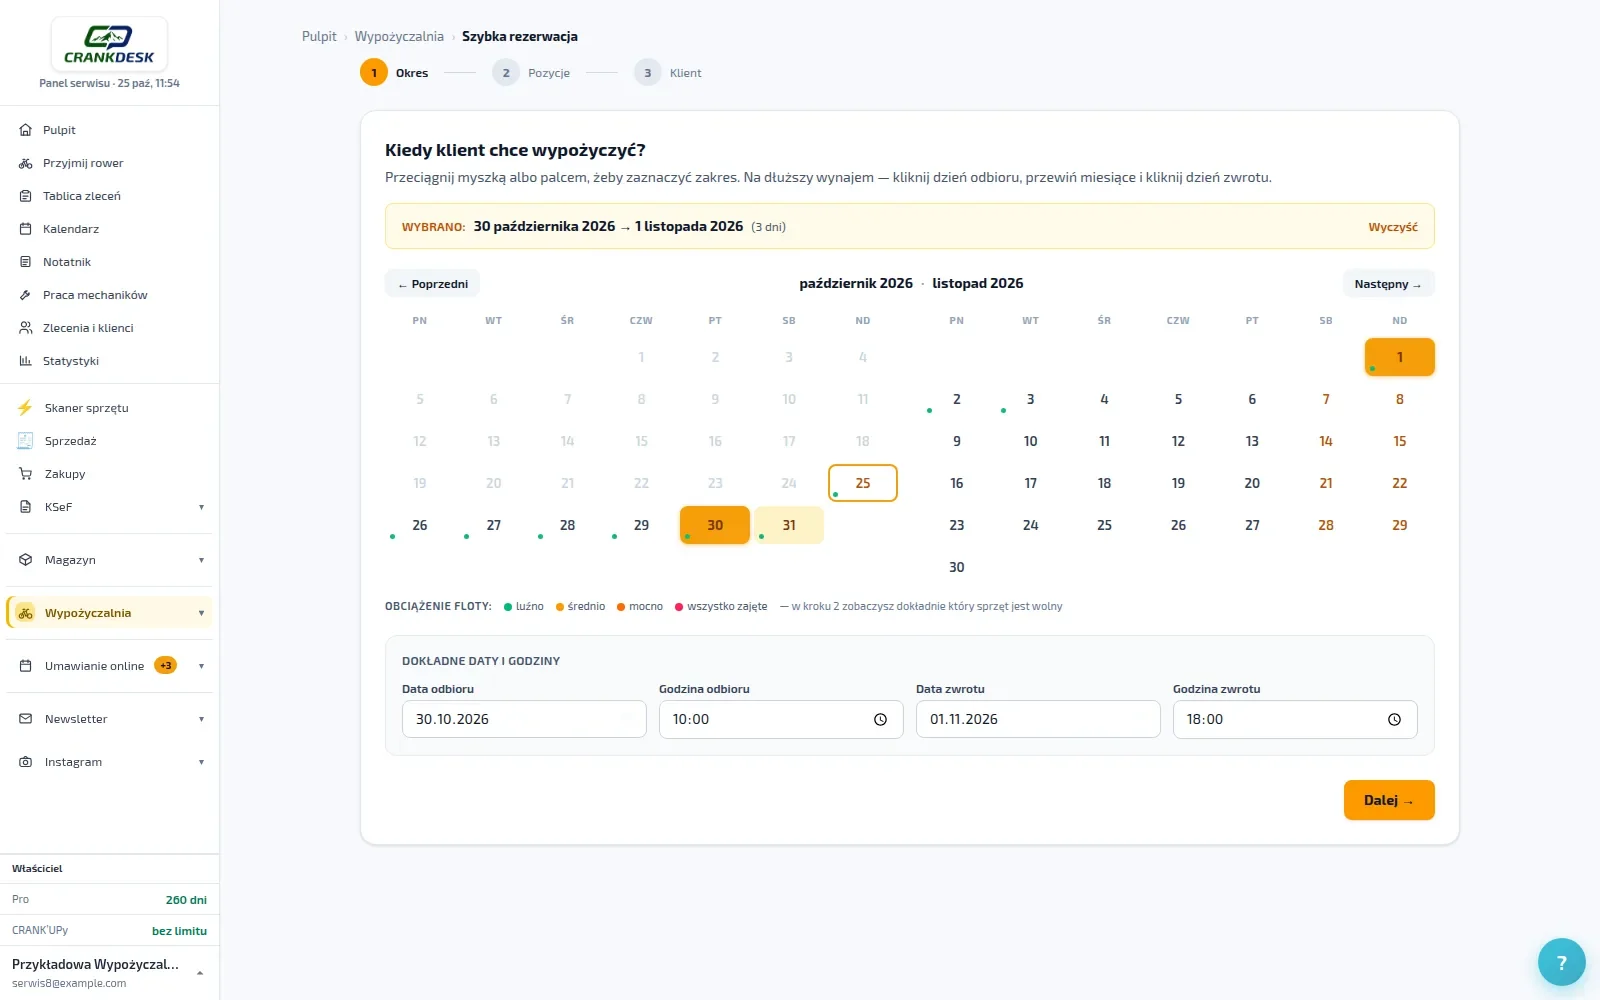Open Pulpit breadcrumb link

tap(319, 36)
